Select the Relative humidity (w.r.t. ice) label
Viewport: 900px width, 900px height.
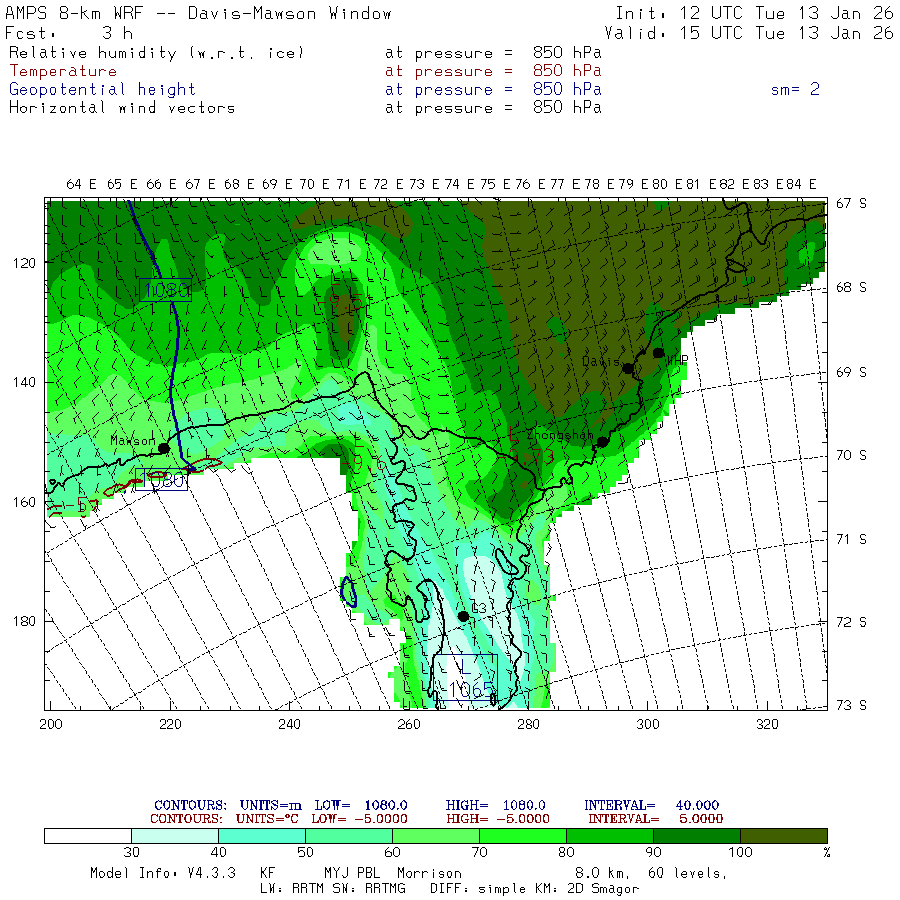pyautogui.click(x=156, y=53)
